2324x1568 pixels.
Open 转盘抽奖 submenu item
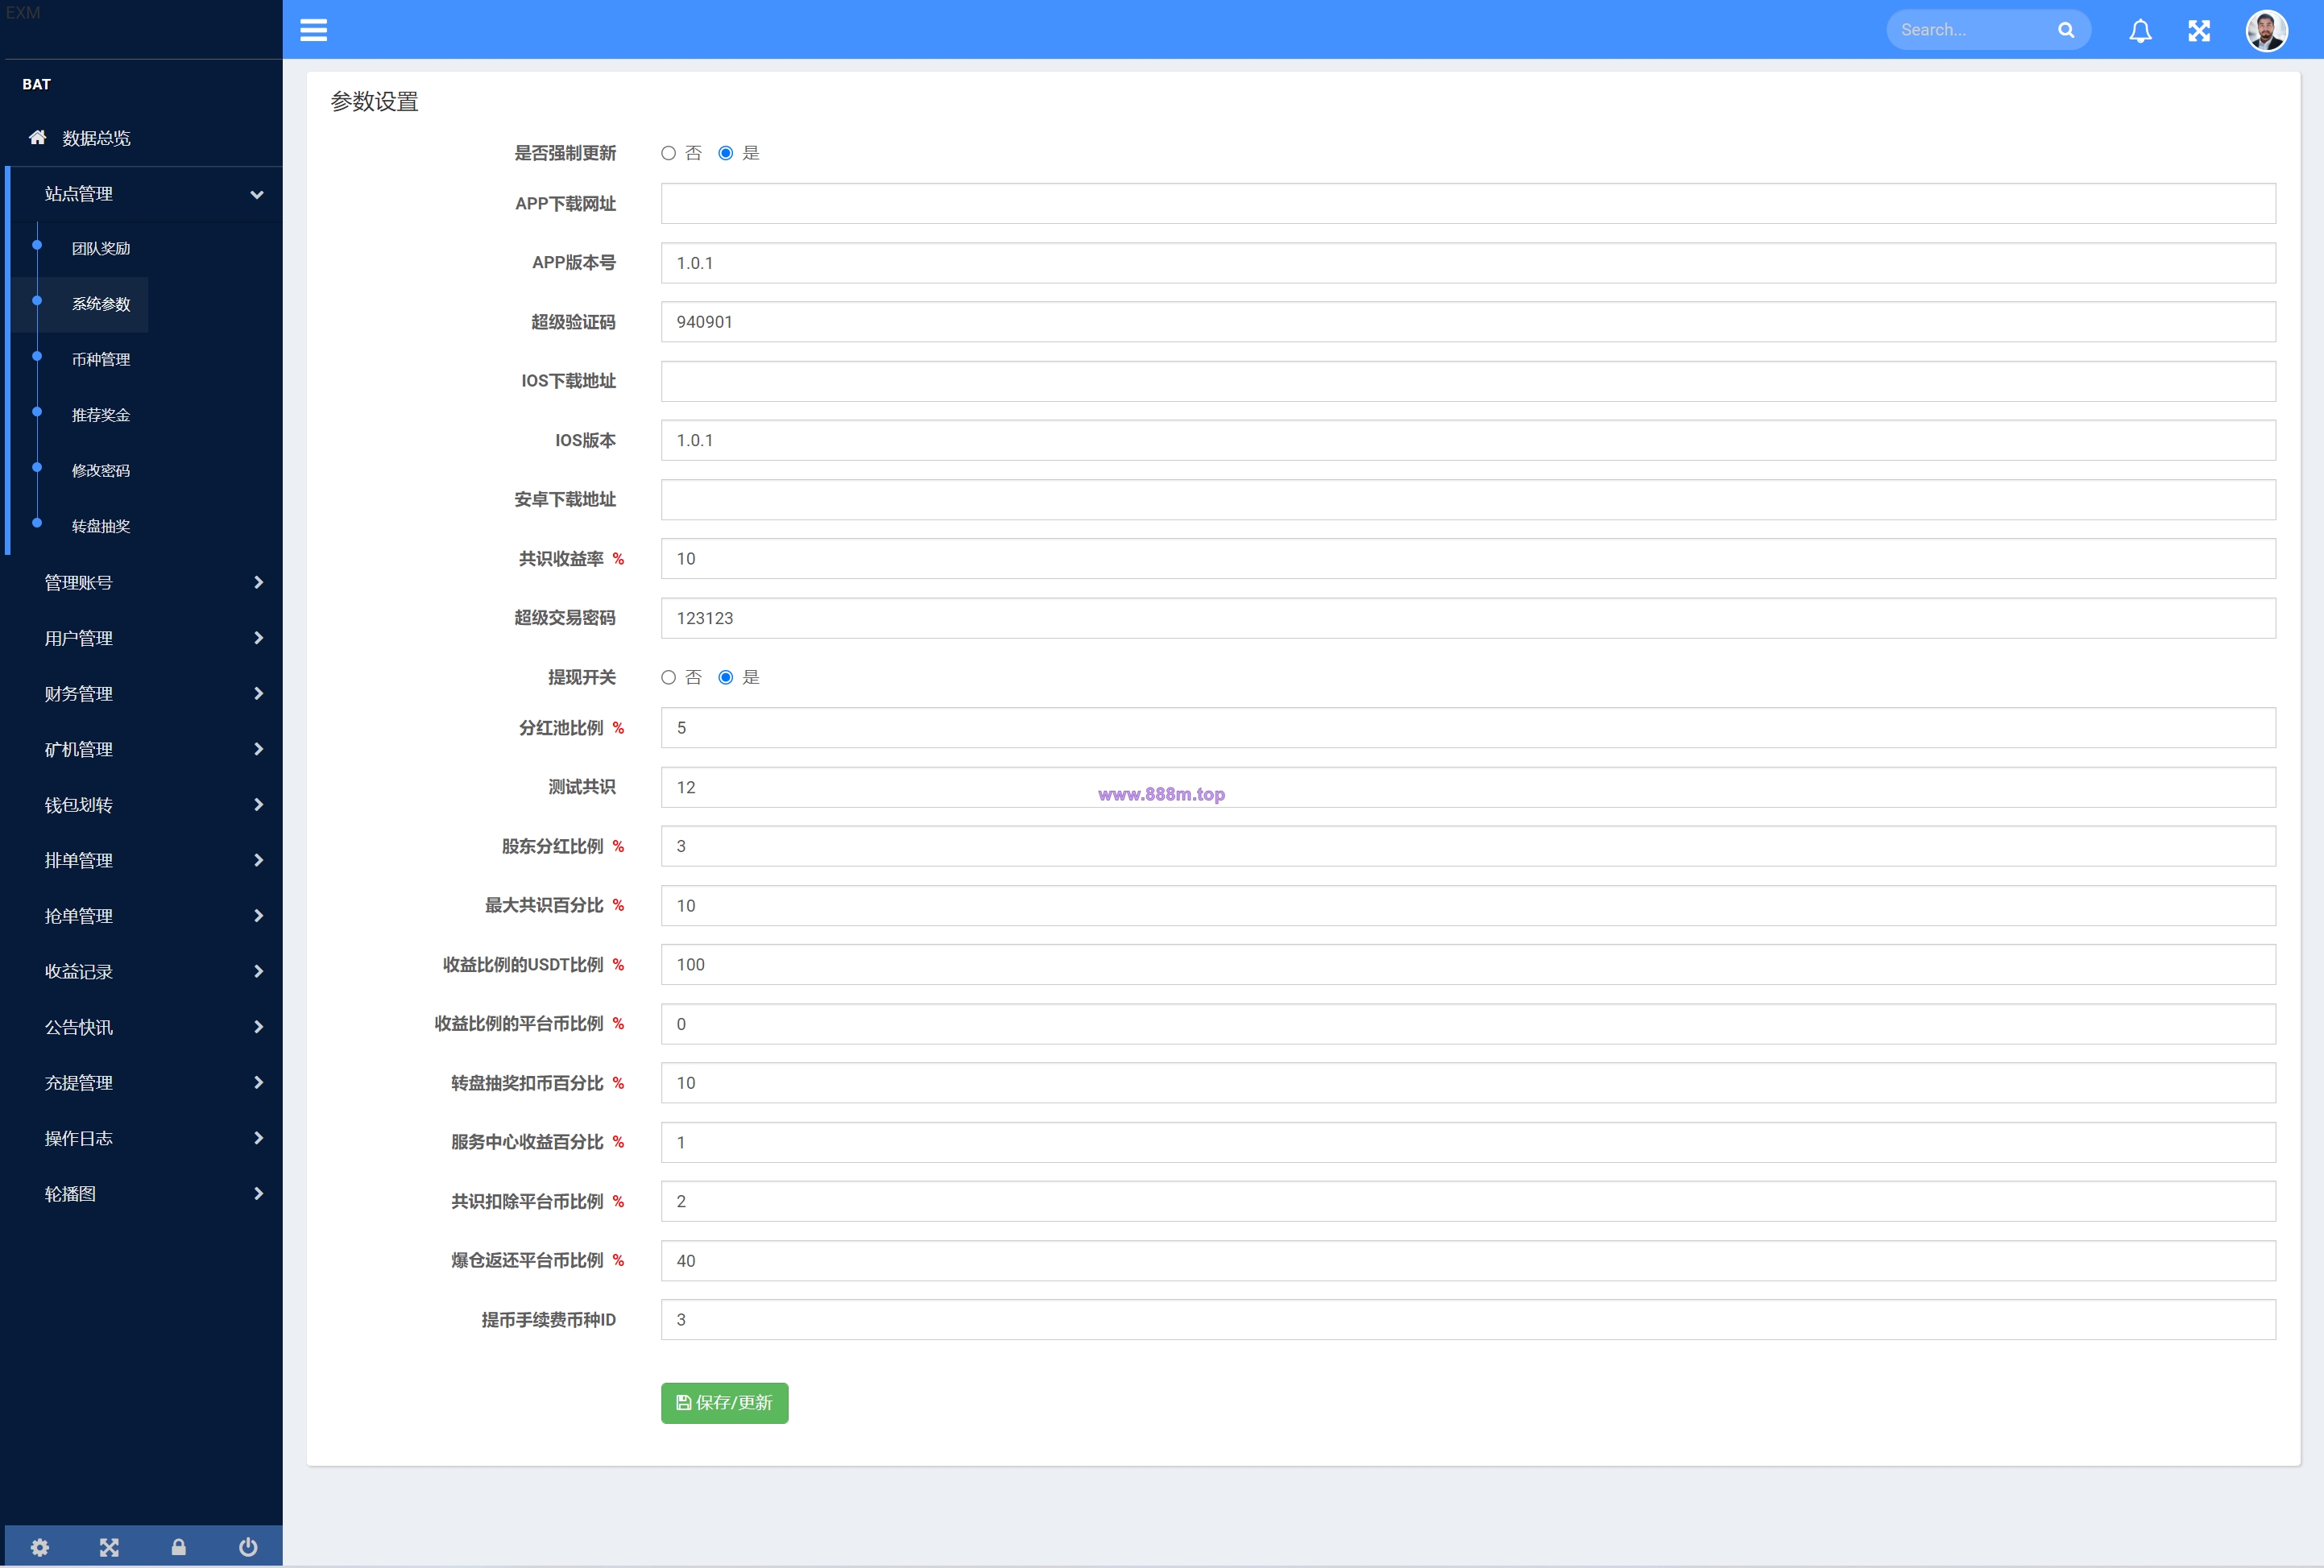point(101,526)
